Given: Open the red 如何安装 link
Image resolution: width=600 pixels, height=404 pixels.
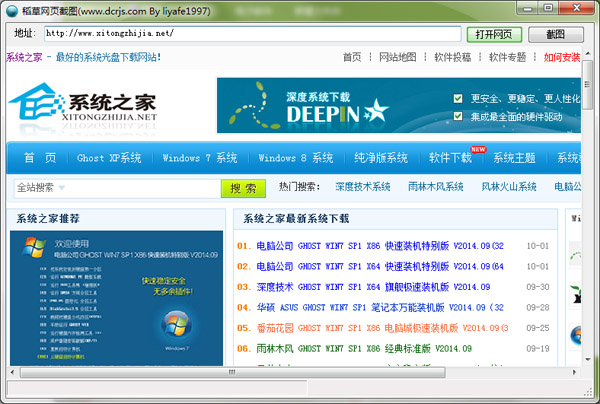Looking at the screenshot, I should coord(562,57).
